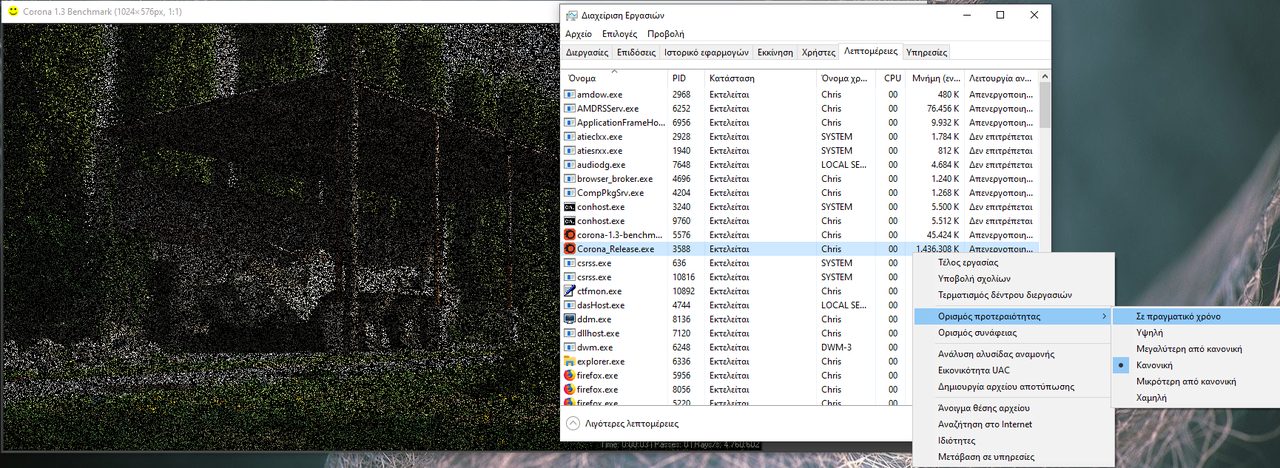Open the Προβολή menu
The height and width of the screenshot is (468, 1280).
(x=665, y=33)
